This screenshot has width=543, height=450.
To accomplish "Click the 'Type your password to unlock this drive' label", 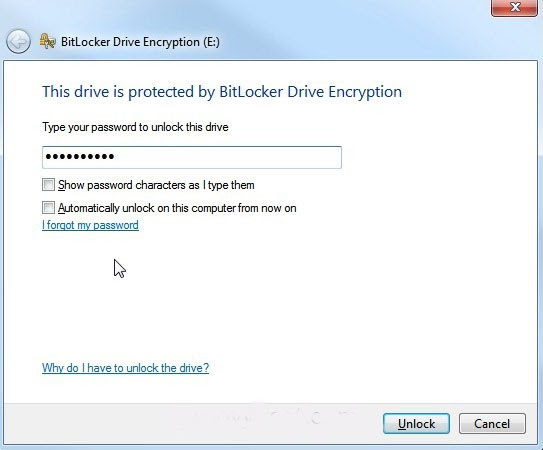I will [x=135, y=127].
